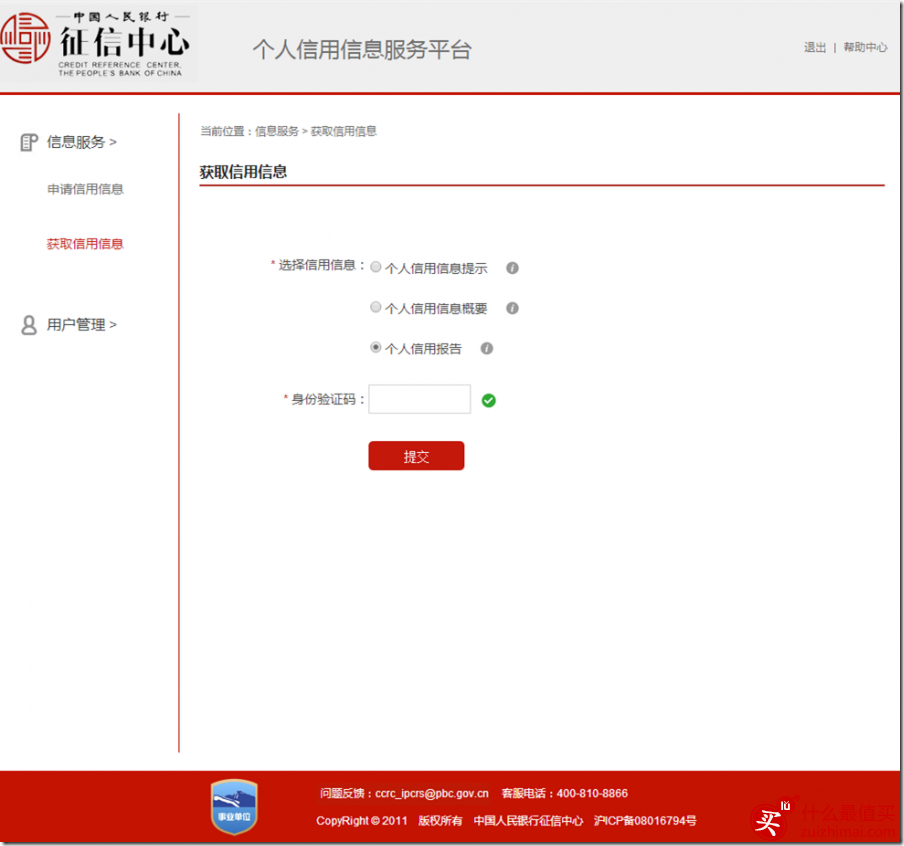Select the 个人信用信息概要 radio button

tap(375, 307)
